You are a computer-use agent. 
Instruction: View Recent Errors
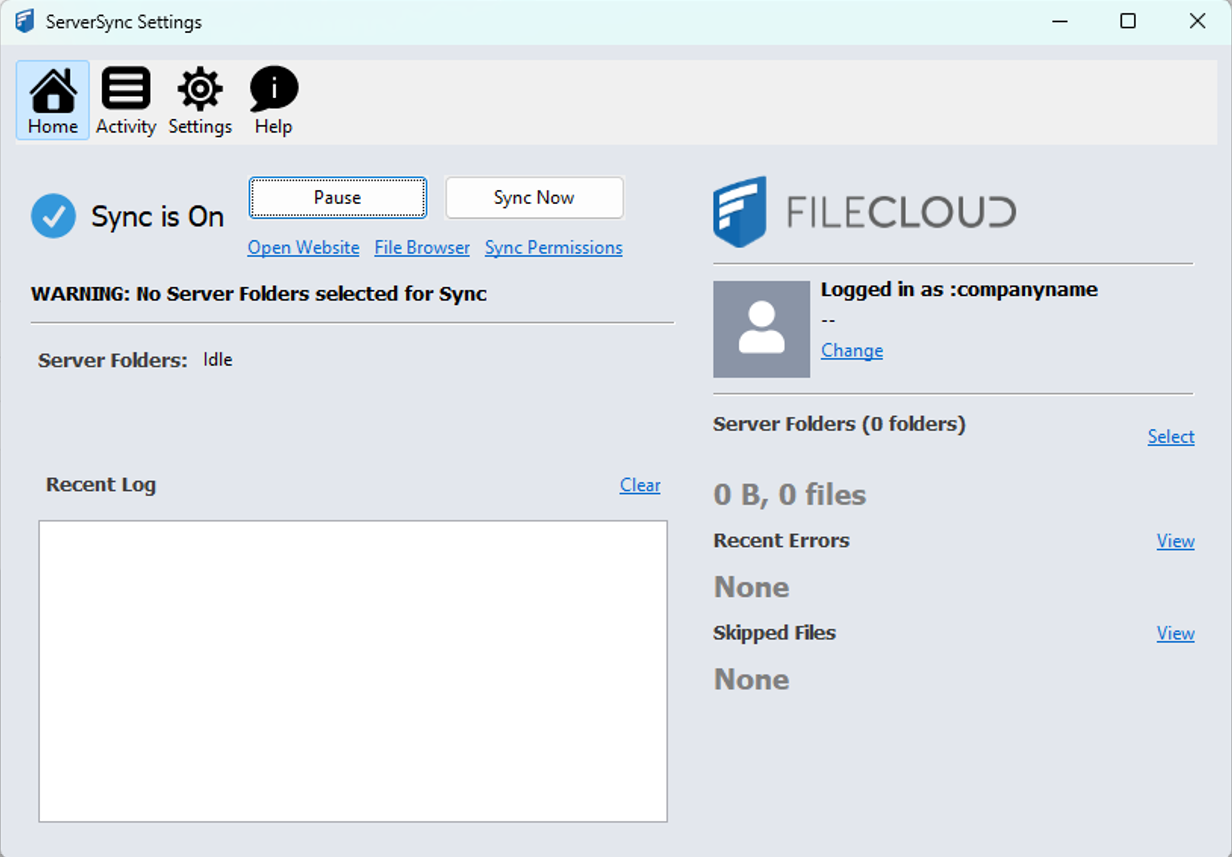(x=1176, y=541)
